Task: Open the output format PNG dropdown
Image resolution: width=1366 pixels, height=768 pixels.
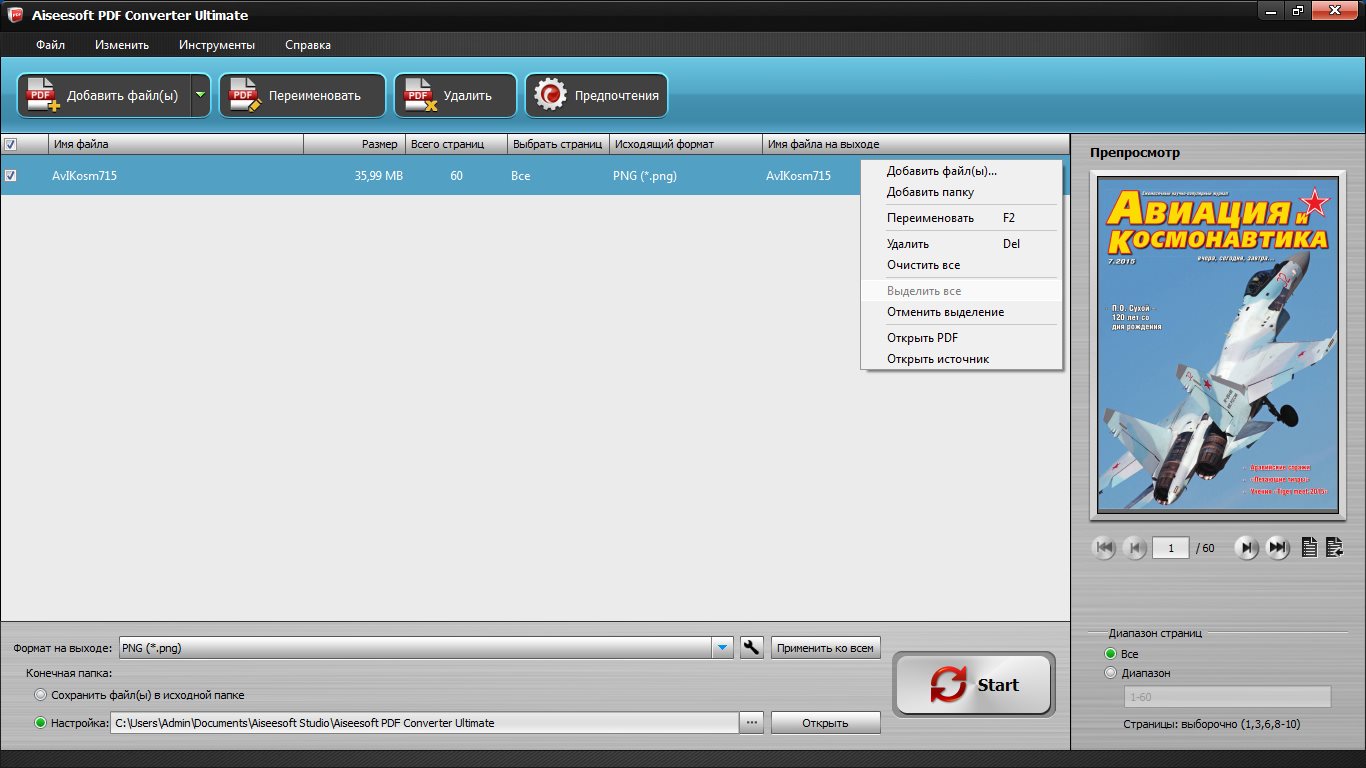Action: pos(723,648)
